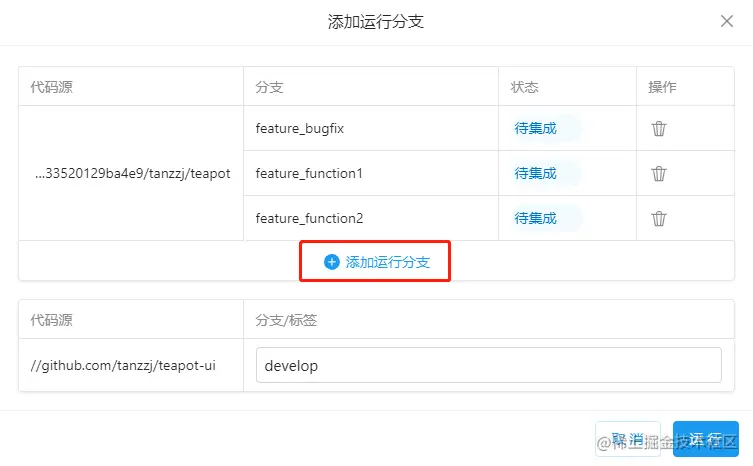Click the 待集成 status tag for feature_function2
This screenshot has height=466, width=753.
click(x=546, y=219)
